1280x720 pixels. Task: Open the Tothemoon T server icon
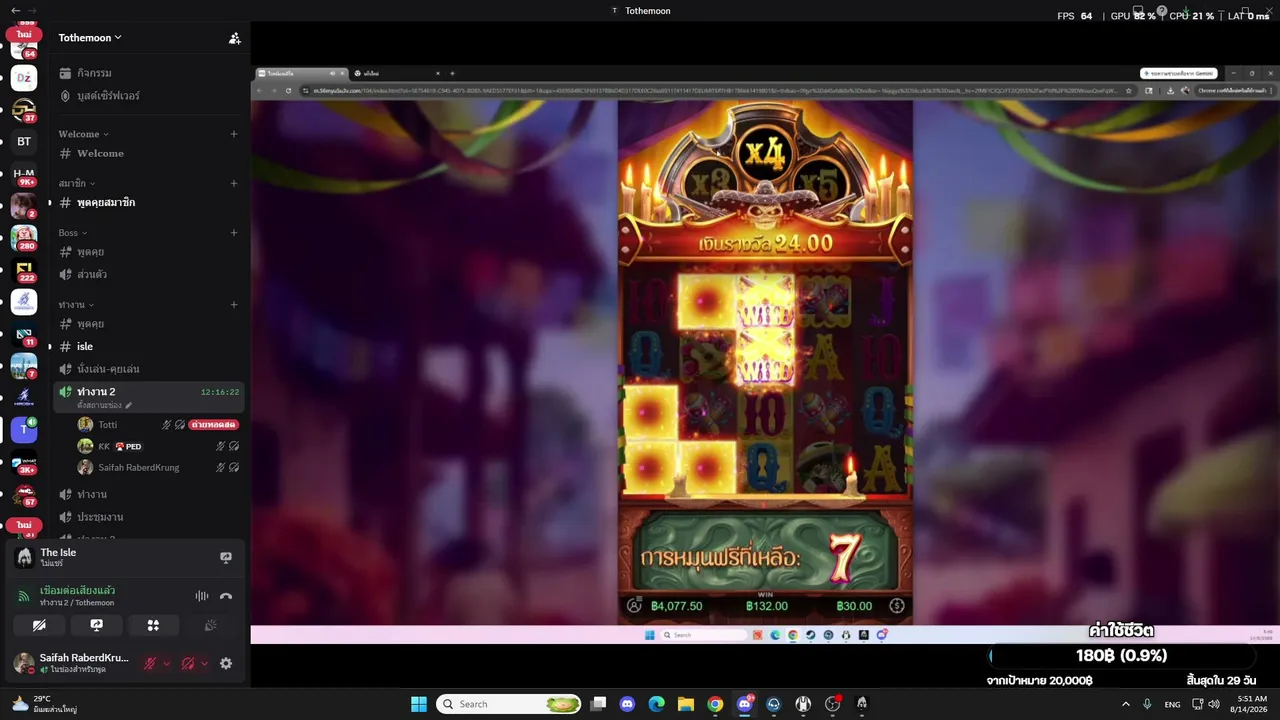[24, 429]
